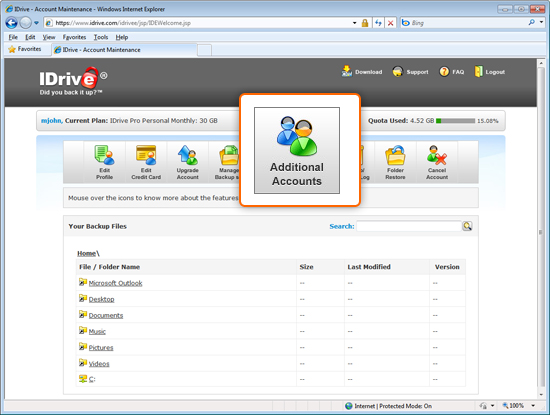Click the backup files search magnifier button
The width and height of the screenshot is (550, 415).
467,226
